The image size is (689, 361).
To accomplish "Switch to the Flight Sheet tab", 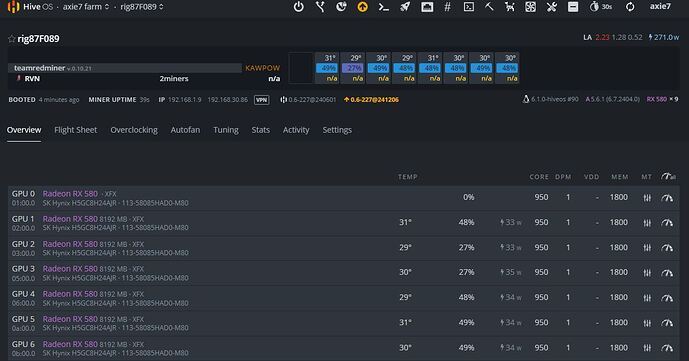I will (x=76, y=130).
